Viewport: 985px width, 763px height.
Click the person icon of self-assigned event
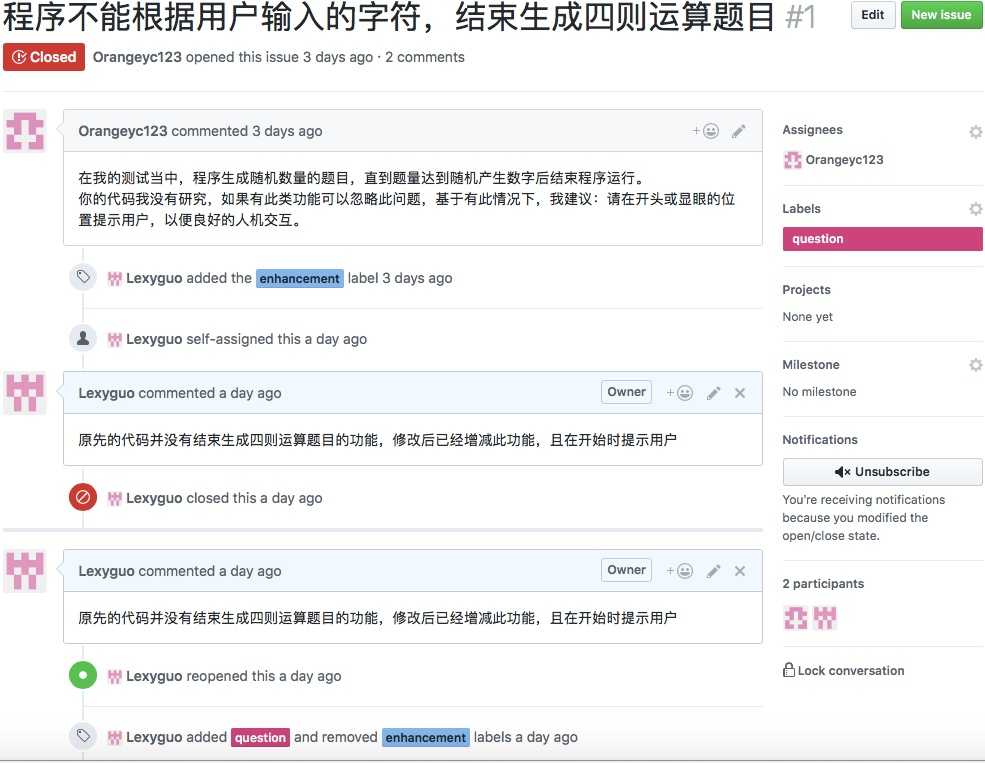[x=83, y=338]
